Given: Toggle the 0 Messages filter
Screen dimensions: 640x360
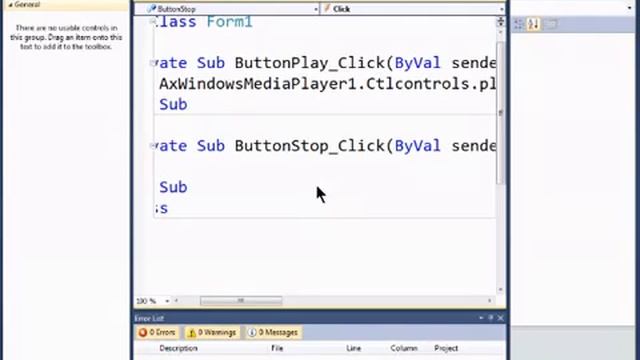Looking at the screenshot, I should coord(273,332).
